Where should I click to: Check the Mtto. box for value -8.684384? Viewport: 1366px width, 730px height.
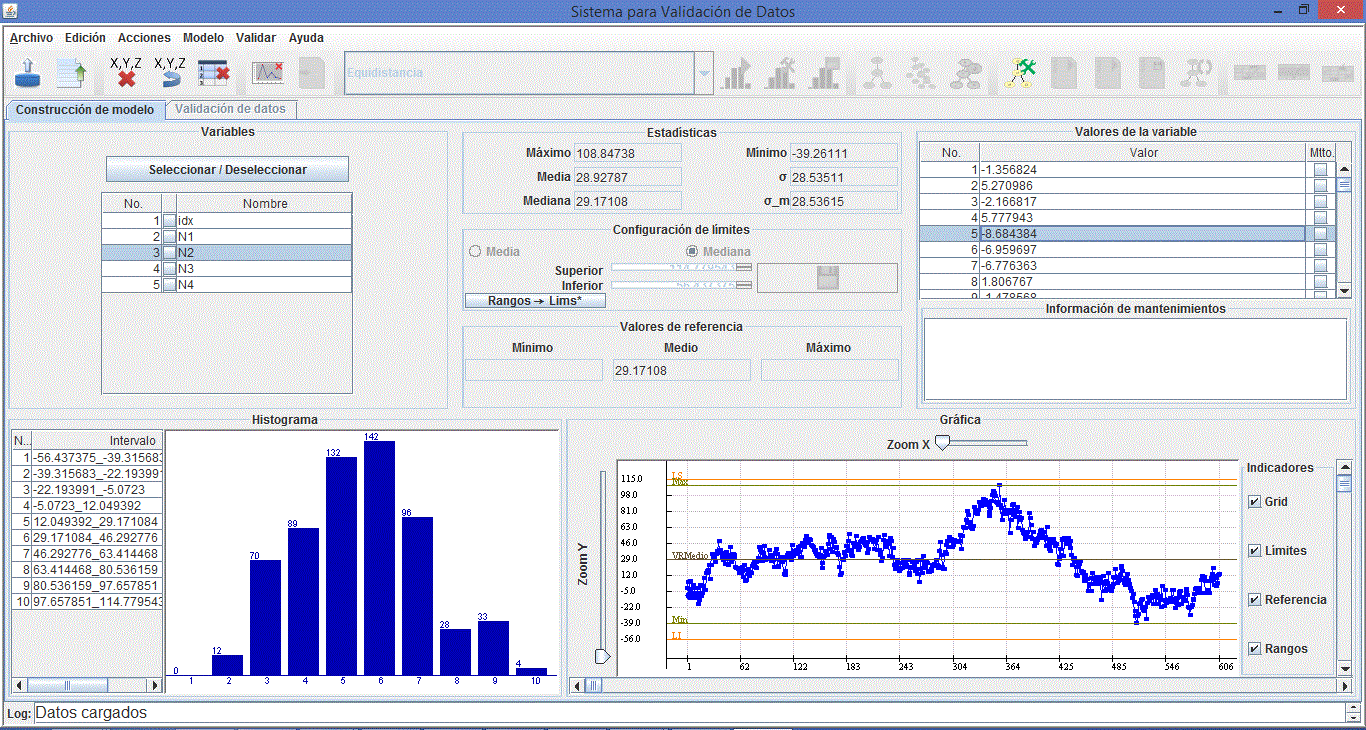pos(1321,233)
